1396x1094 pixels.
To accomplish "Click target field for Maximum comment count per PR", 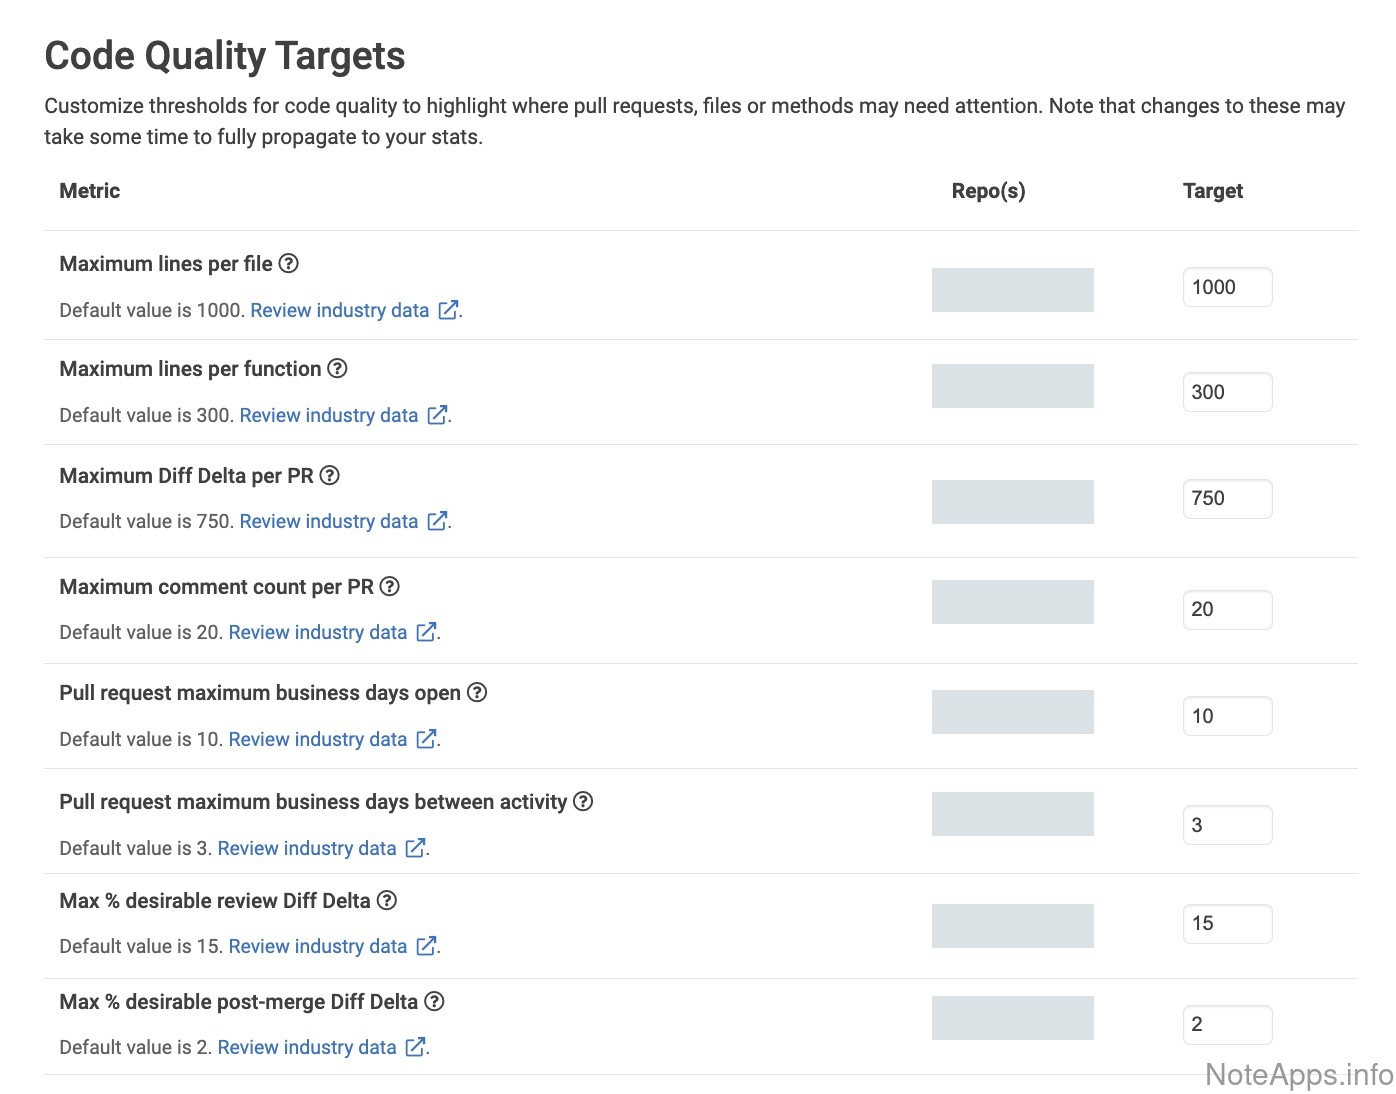I will point(1227,609).
